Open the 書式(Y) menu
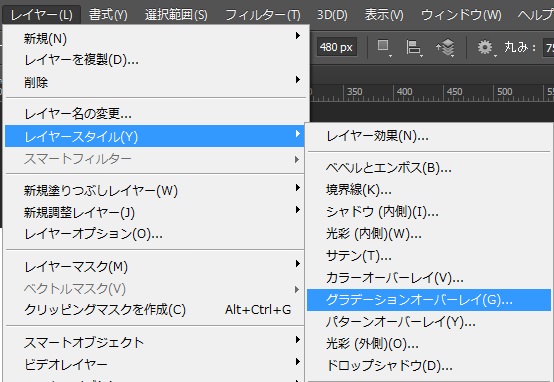This screenshot has height=382, width=554. tap(108, 15)
